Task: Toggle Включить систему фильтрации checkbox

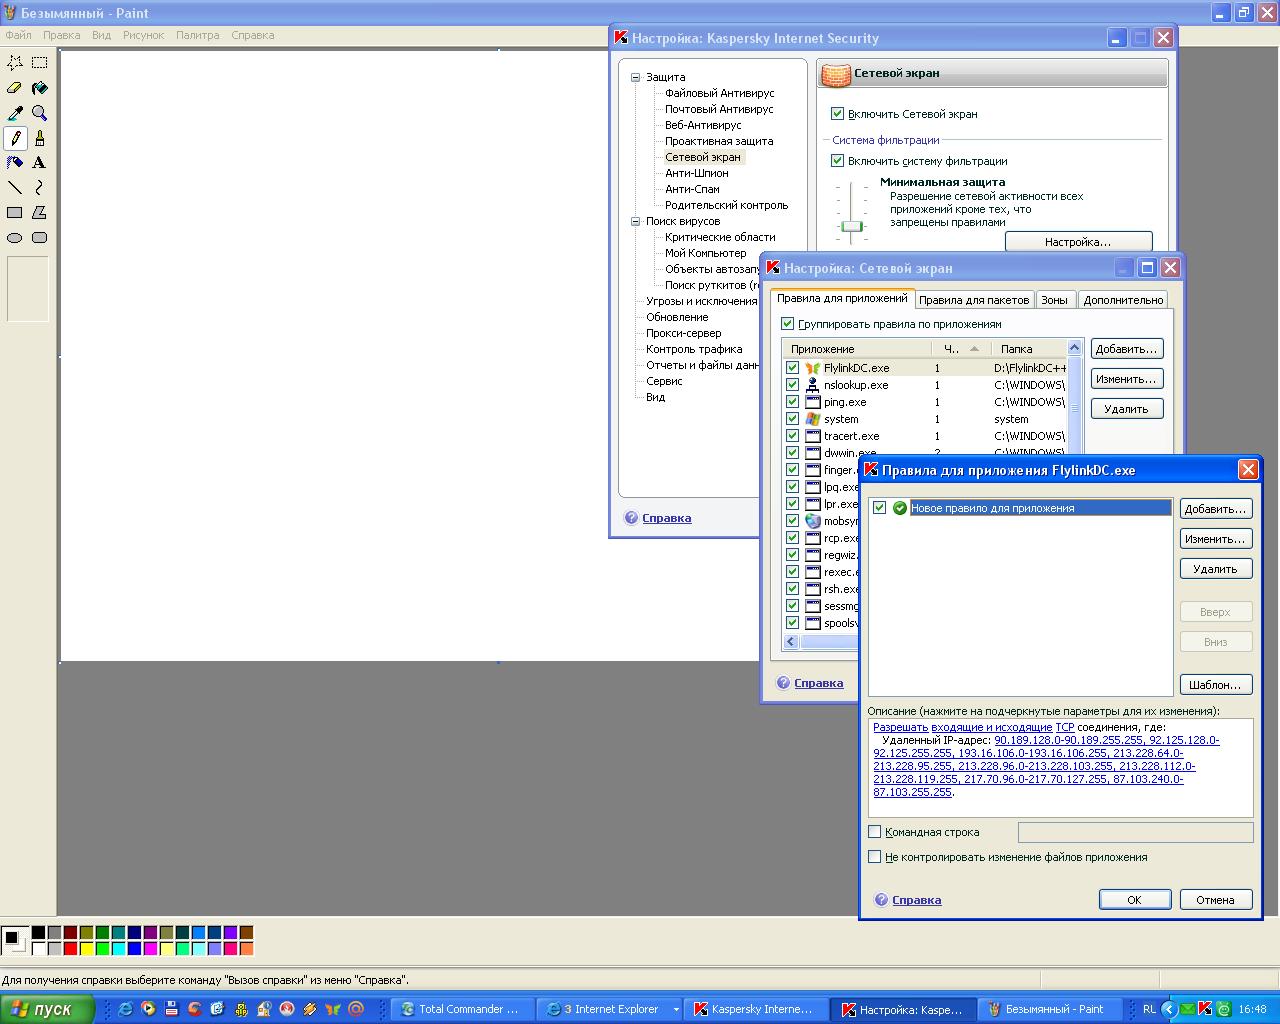Action: [x=838, y=161]
